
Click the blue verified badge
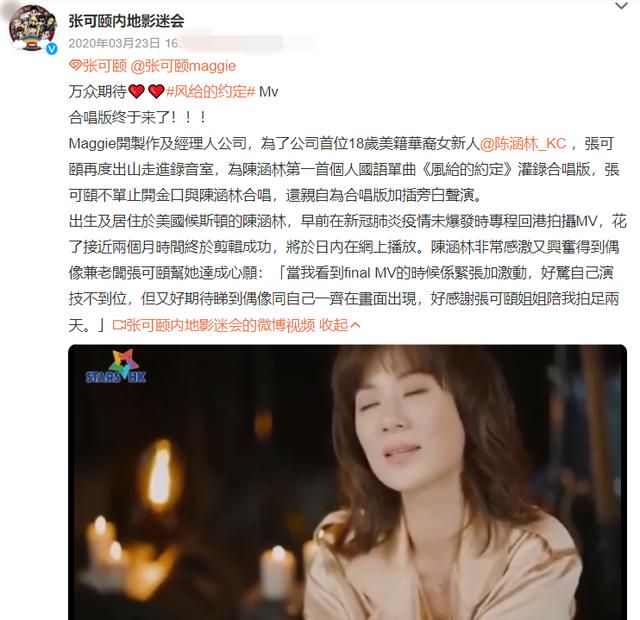tap(51, 49)
